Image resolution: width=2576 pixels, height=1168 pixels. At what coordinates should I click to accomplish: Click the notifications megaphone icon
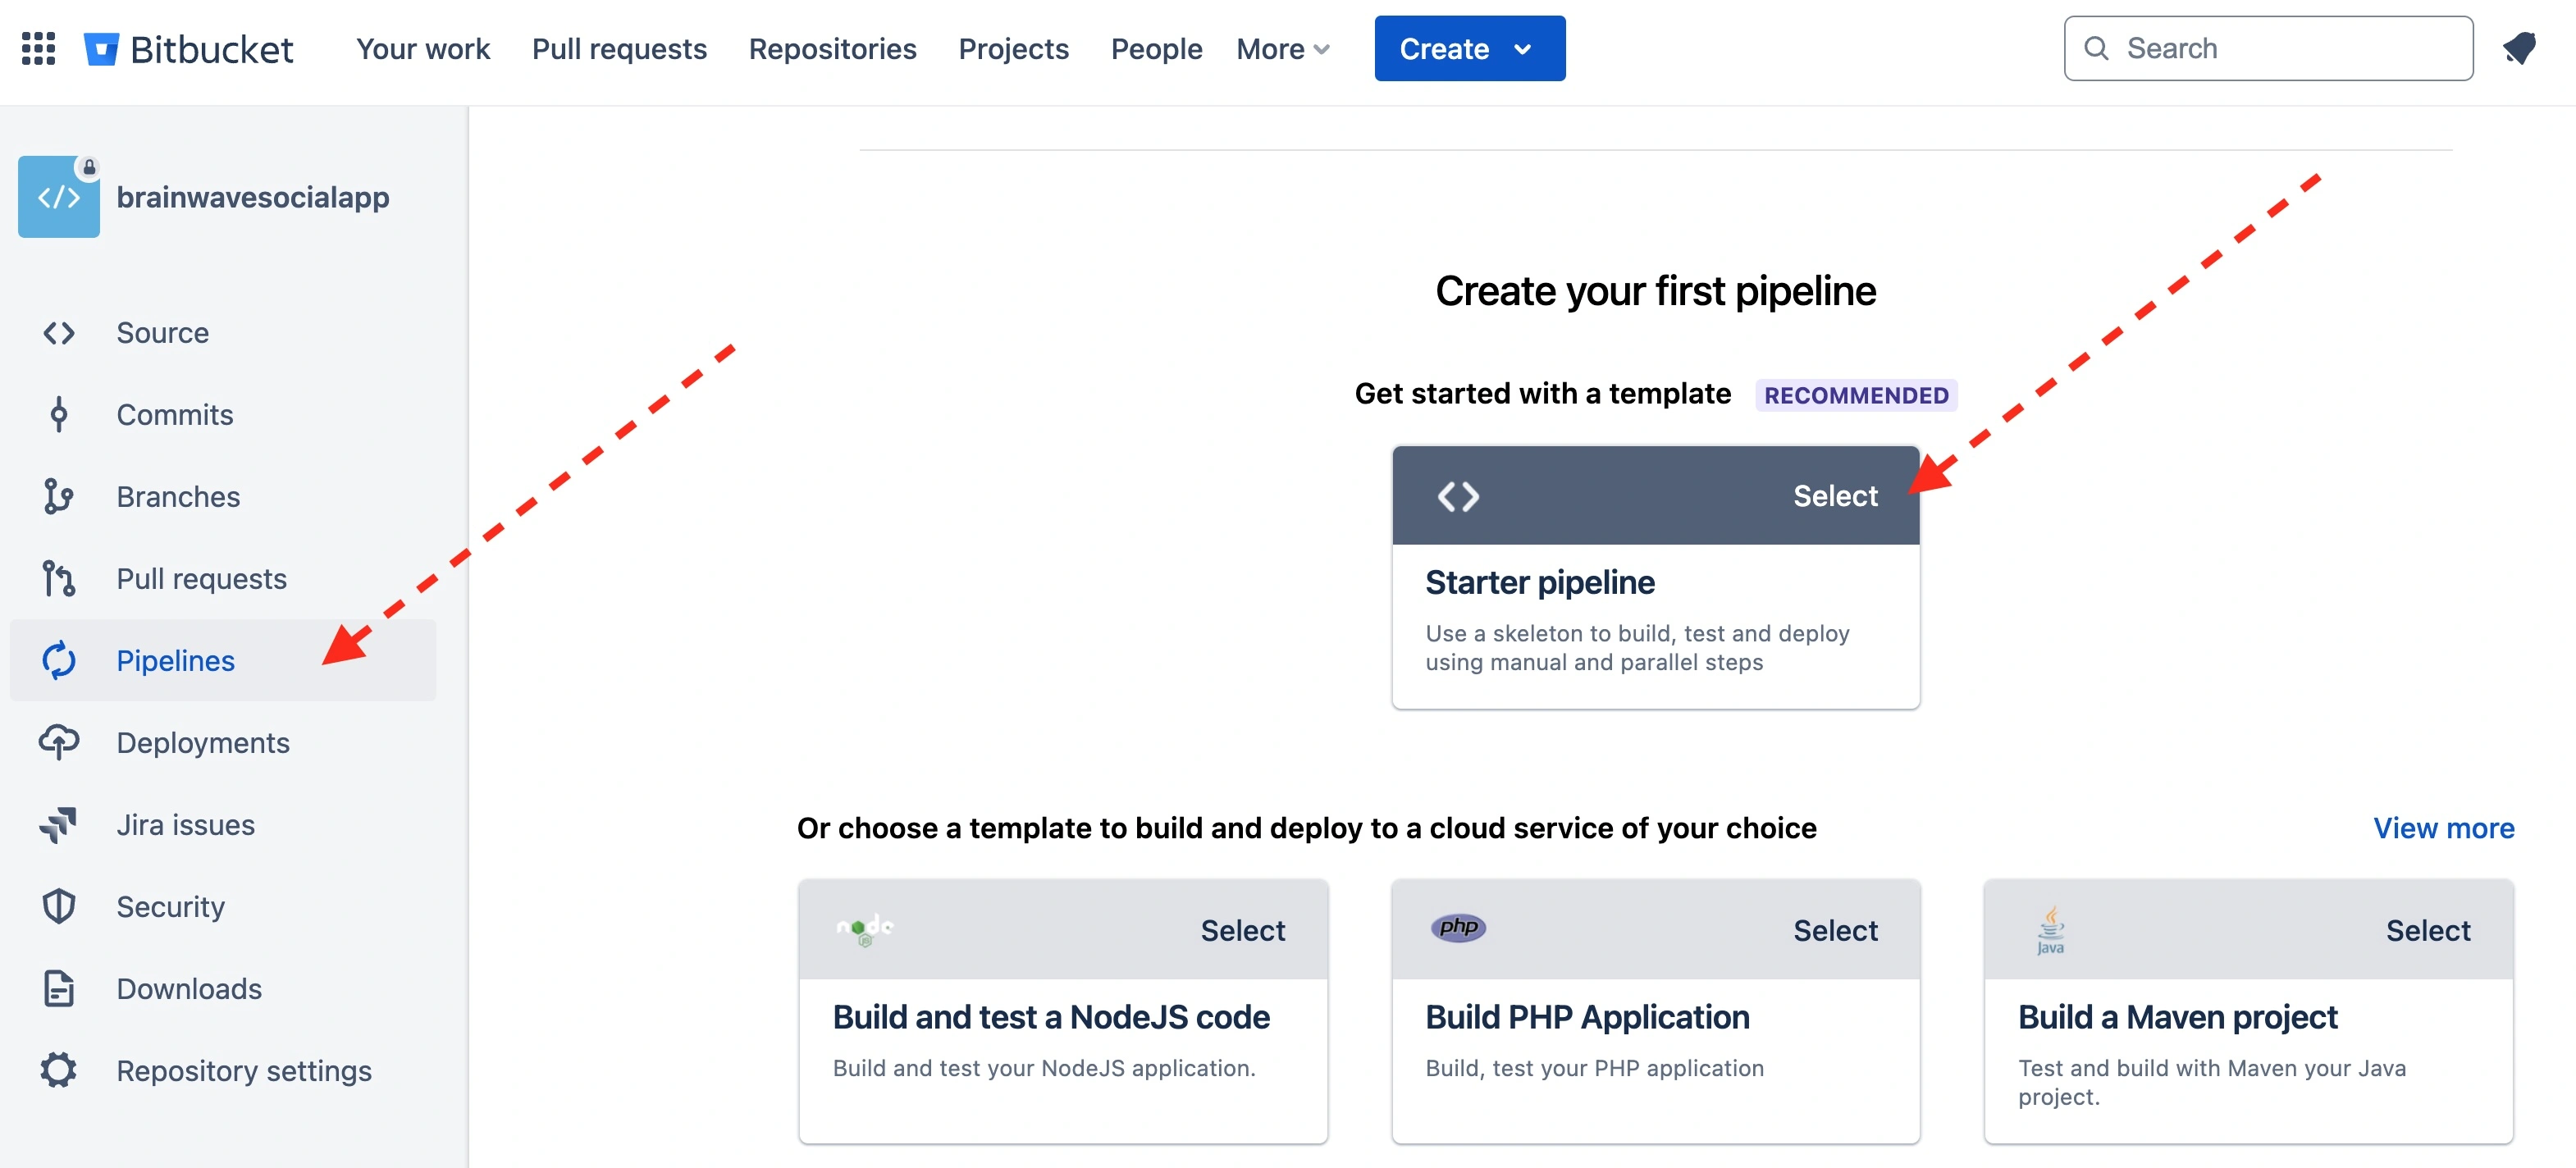click(x=2519, y=48)
